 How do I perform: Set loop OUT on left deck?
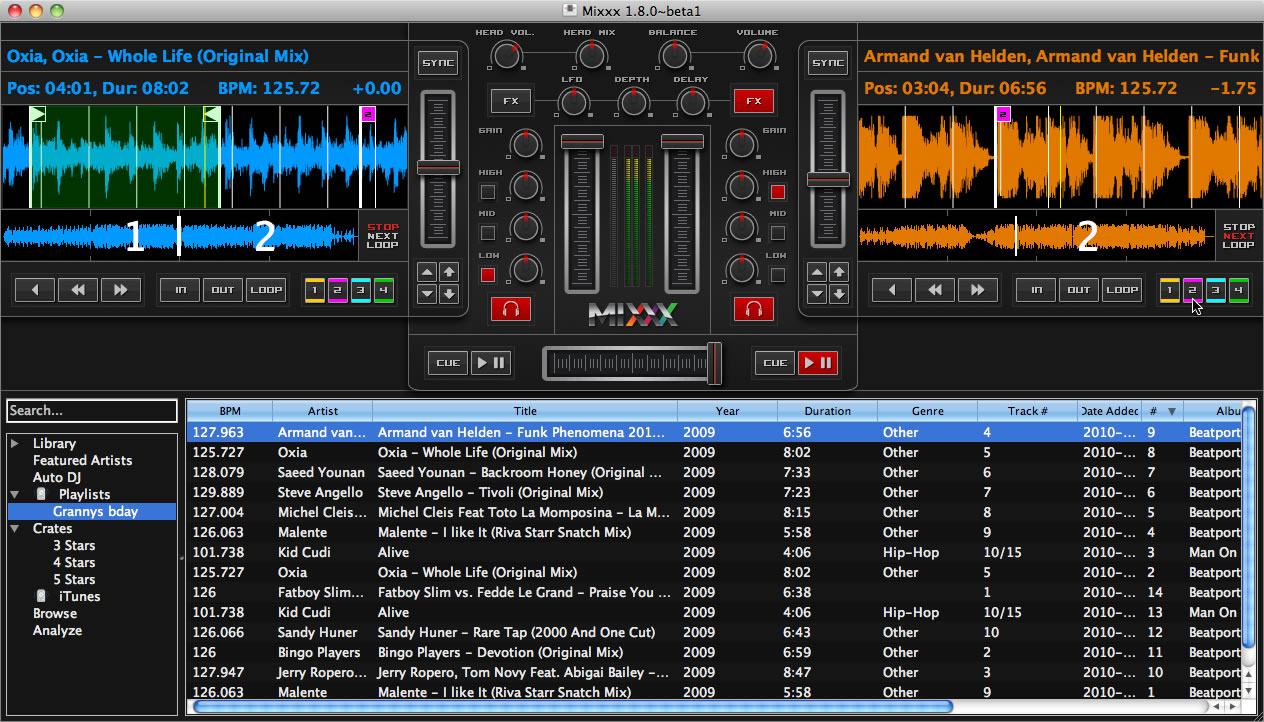(x=223, y=290)
